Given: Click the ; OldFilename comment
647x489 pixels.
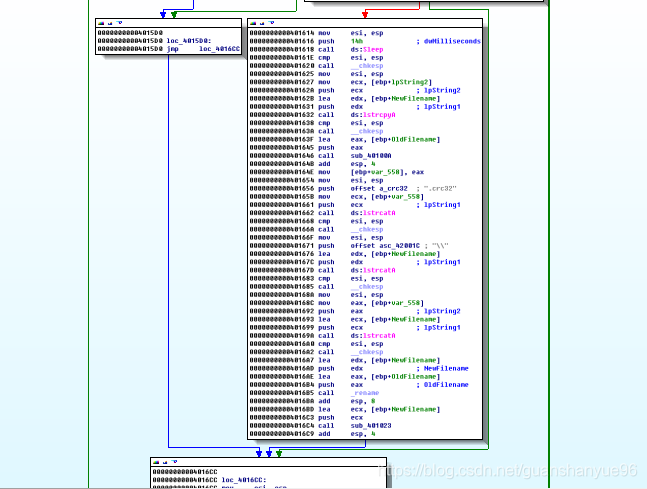Looking at the screenshot, I should click(442, 385).
